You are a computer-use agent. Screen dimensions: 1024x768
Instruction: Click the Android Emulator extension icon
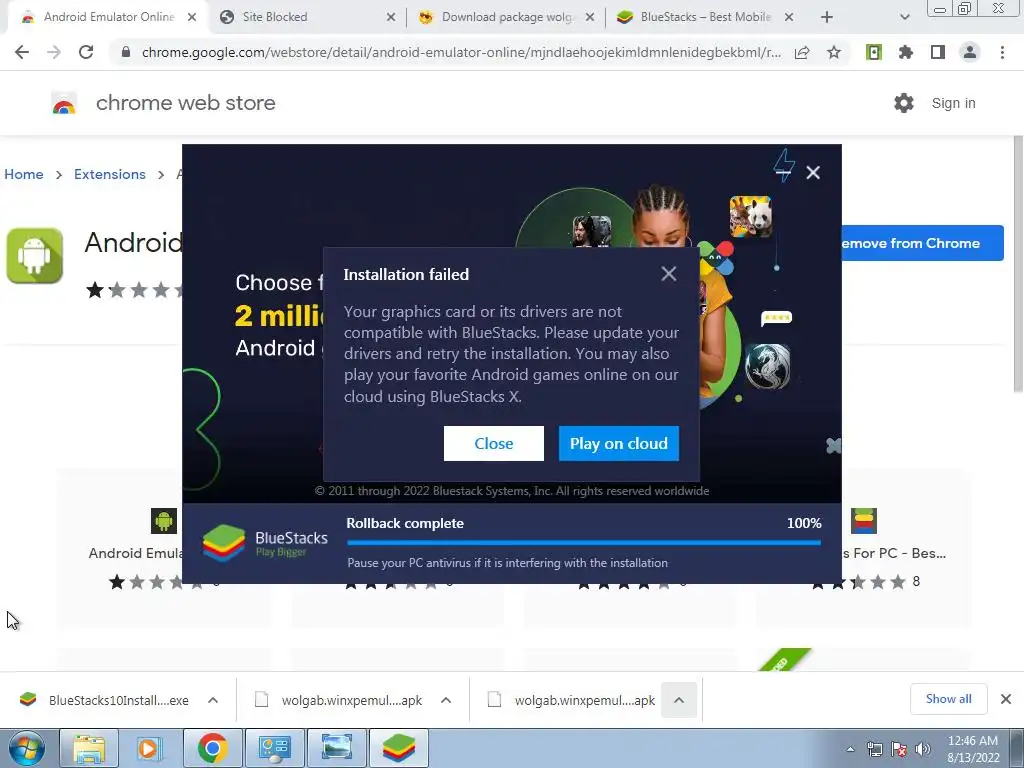click(35, 255)
